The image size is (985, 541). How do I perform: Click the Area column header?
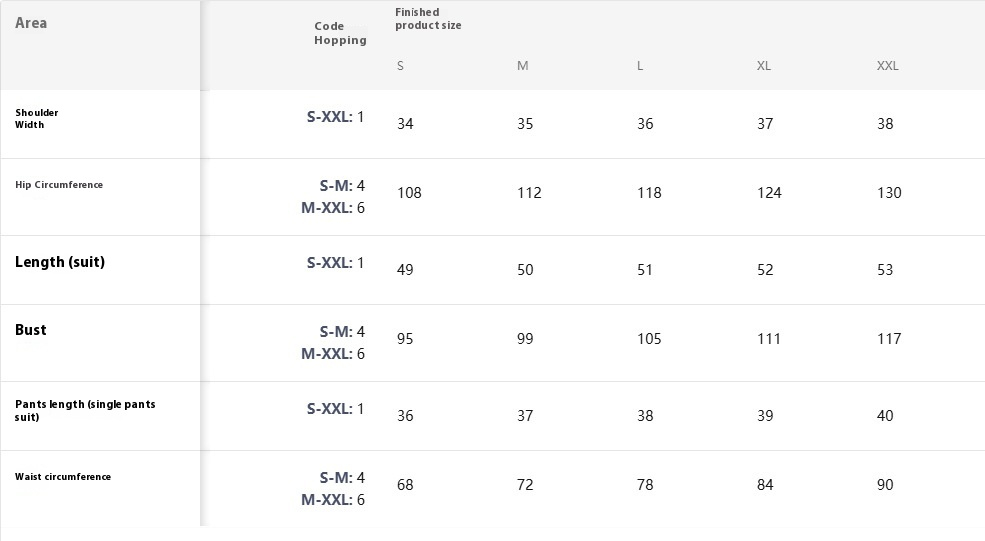coord(31,23)
